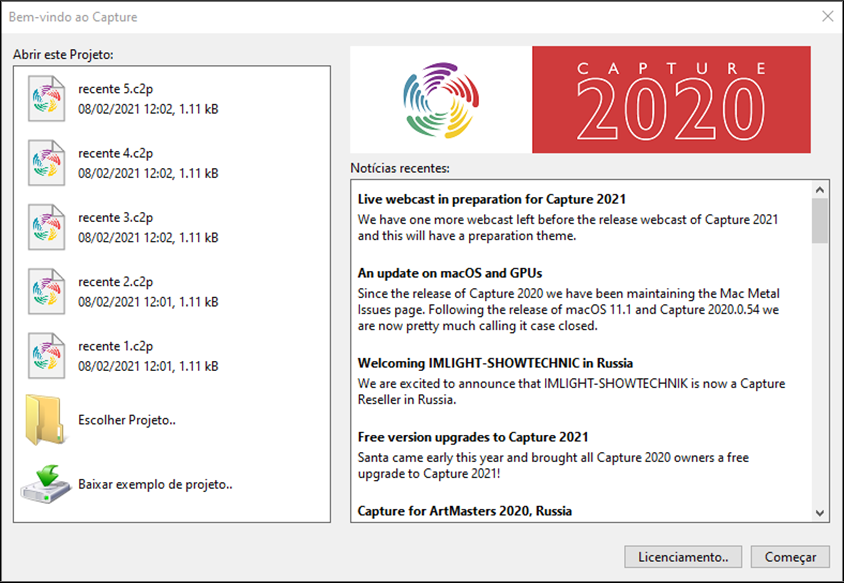844x583 pixels.
Task: Select the 'recente 3.c2p' file name
Action: [116, 217]
